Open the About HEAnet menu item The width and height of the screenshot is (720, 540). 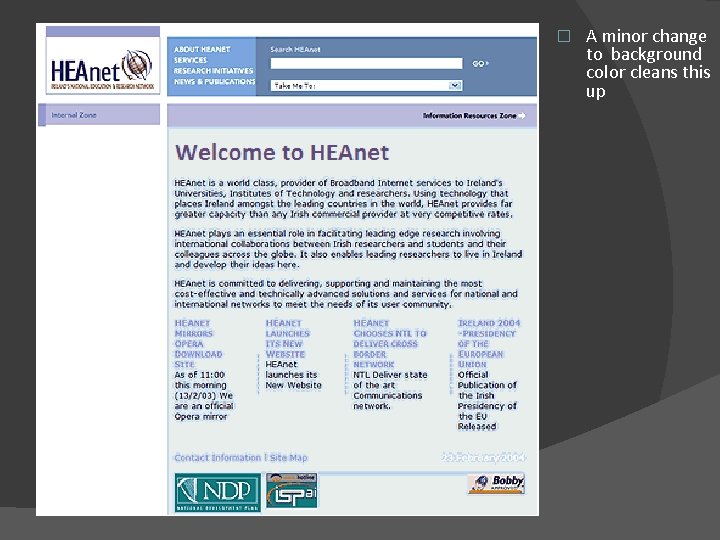click(202, 49)
